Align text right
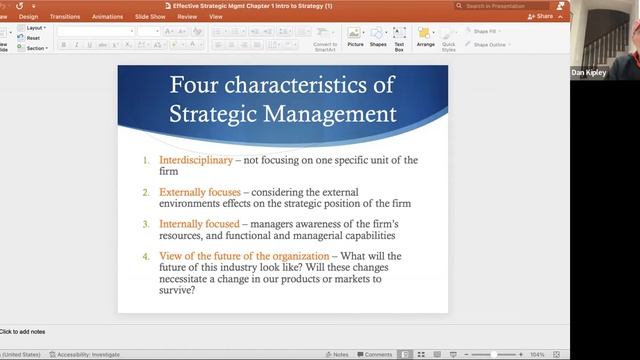The width and height of the screenshot is (640, 360). click(244, 45)
